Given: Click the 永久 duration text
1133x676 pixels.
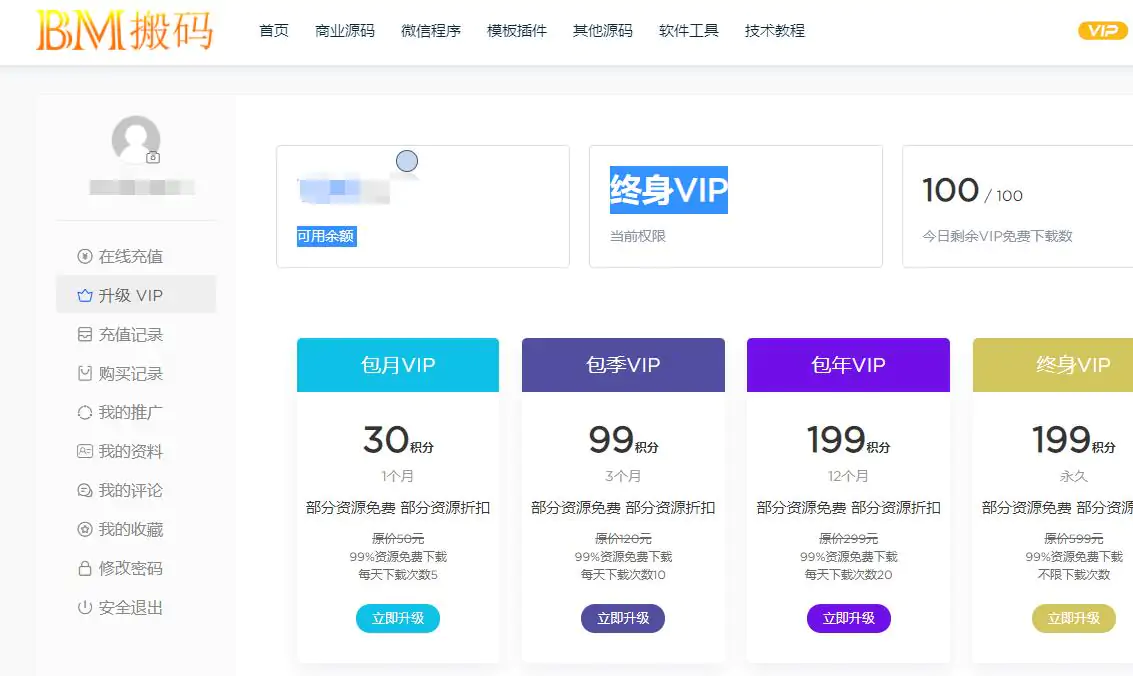Looking at the screenshot, I should [1073, 477].
